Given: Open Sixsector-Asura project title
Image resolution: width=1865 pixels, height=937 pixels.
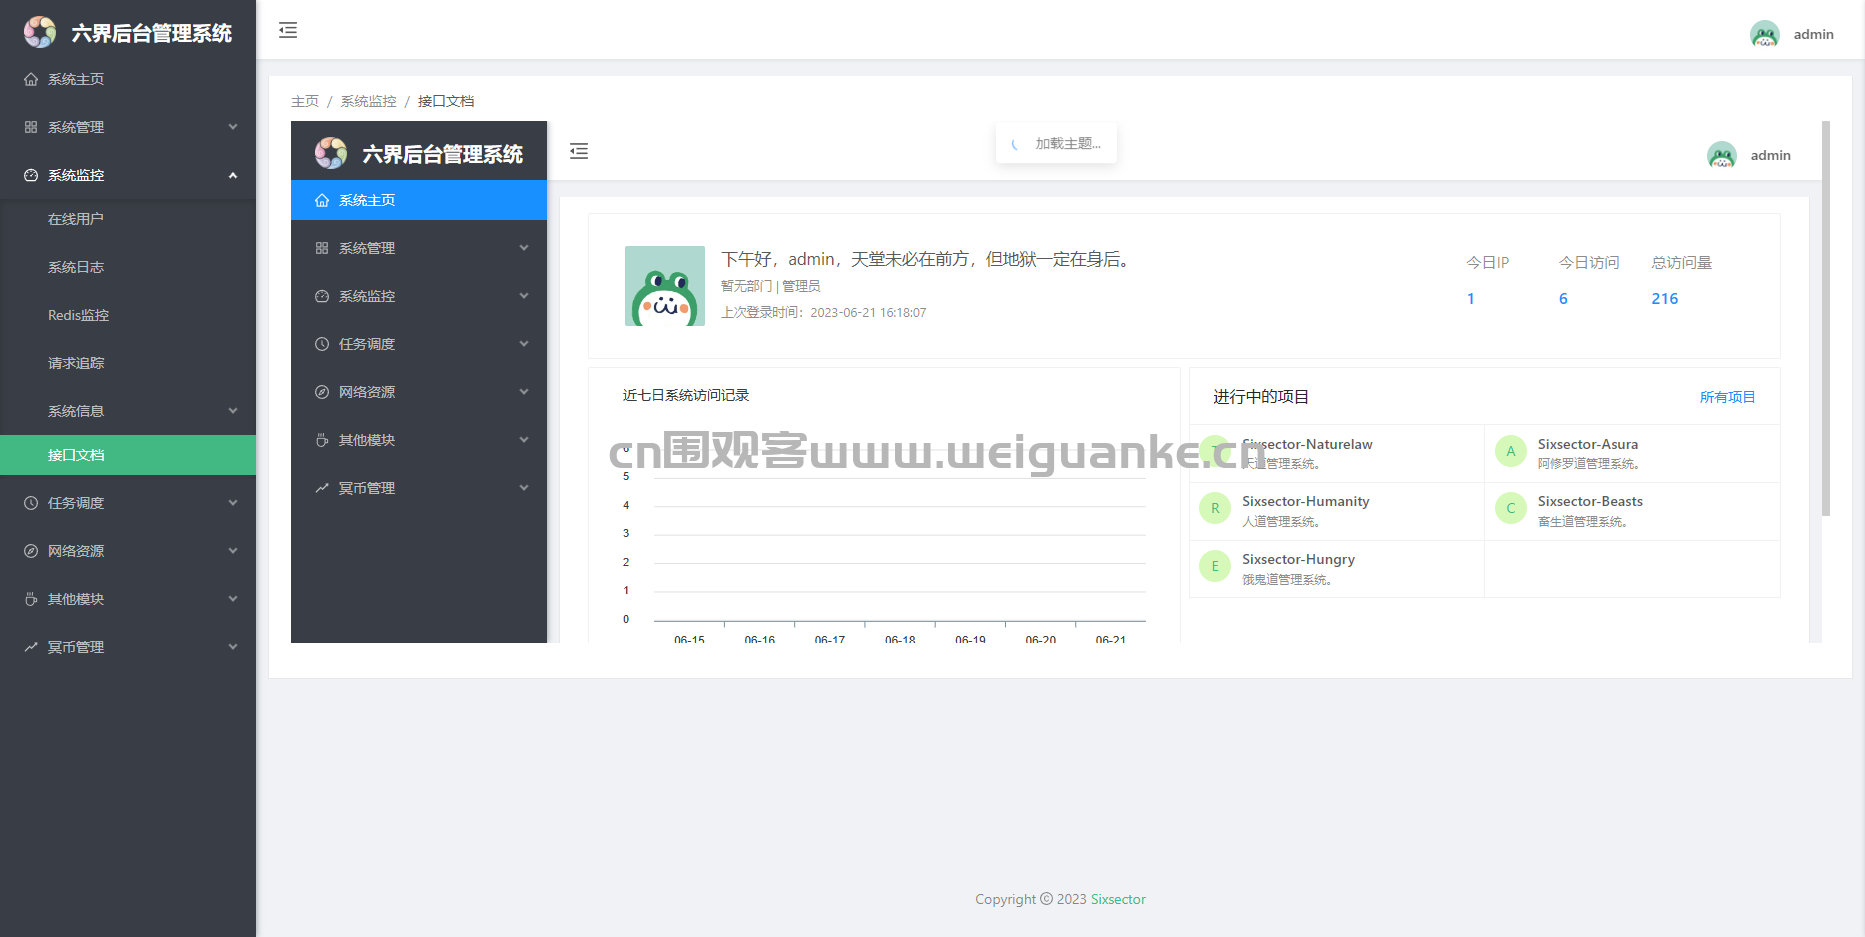Looking at the screenshot, I should (1588, 444).
